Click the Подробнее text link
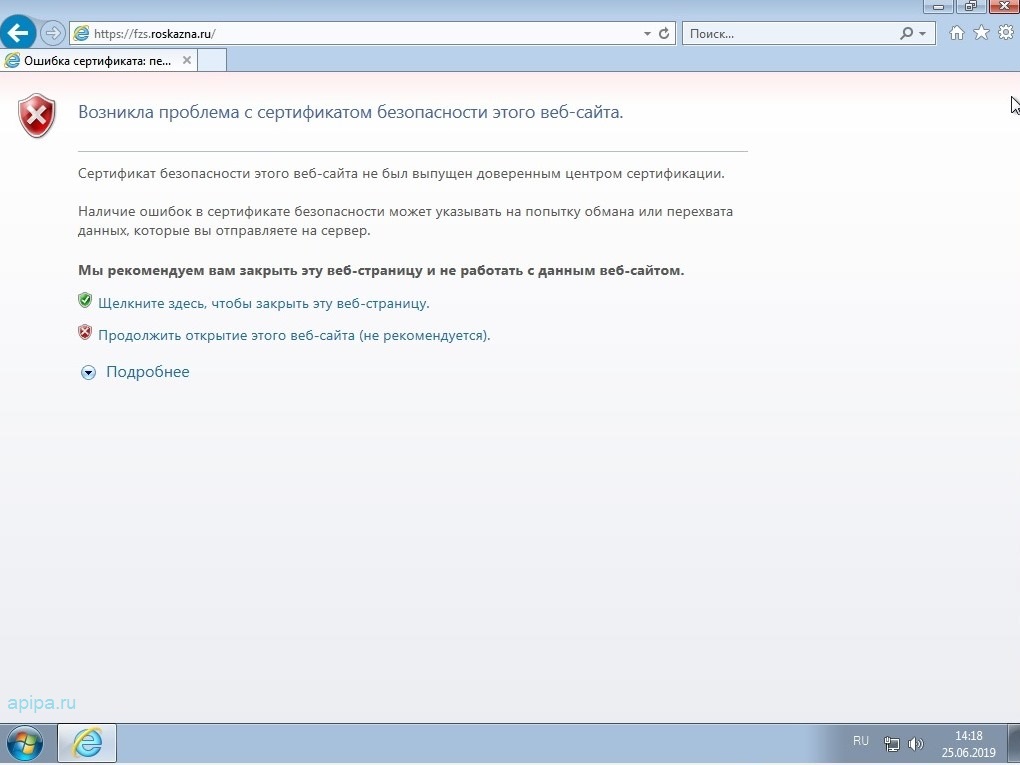The image size is (1020, 765). coord(148,372)
